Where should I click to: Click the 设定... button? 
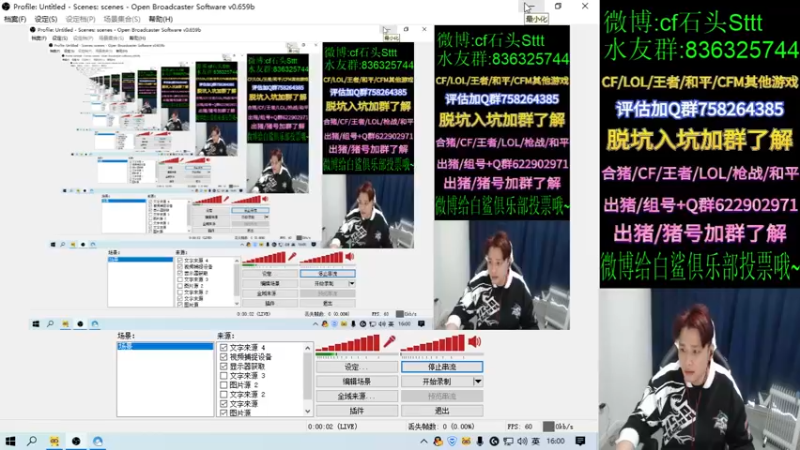(x=357, y=367)
